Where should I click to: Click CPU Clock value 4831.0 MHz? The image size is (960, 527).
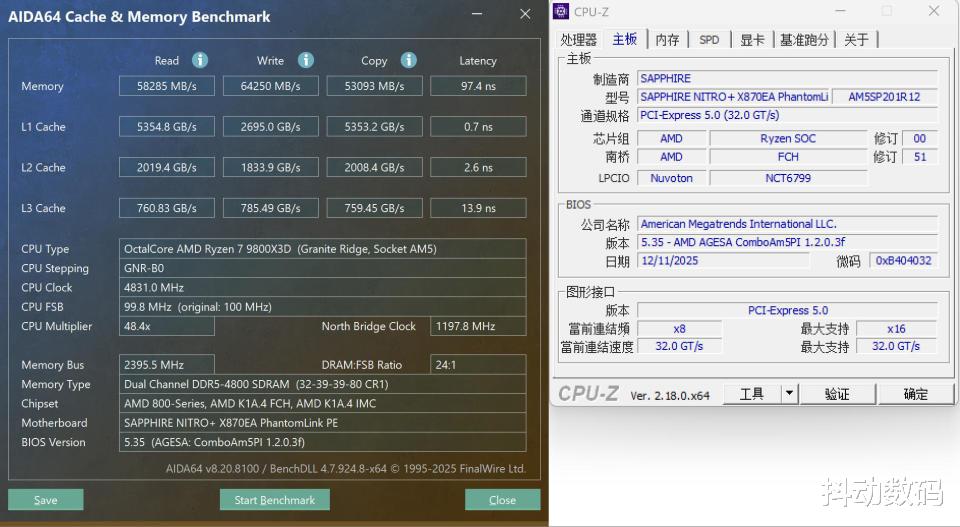point(323,287)
